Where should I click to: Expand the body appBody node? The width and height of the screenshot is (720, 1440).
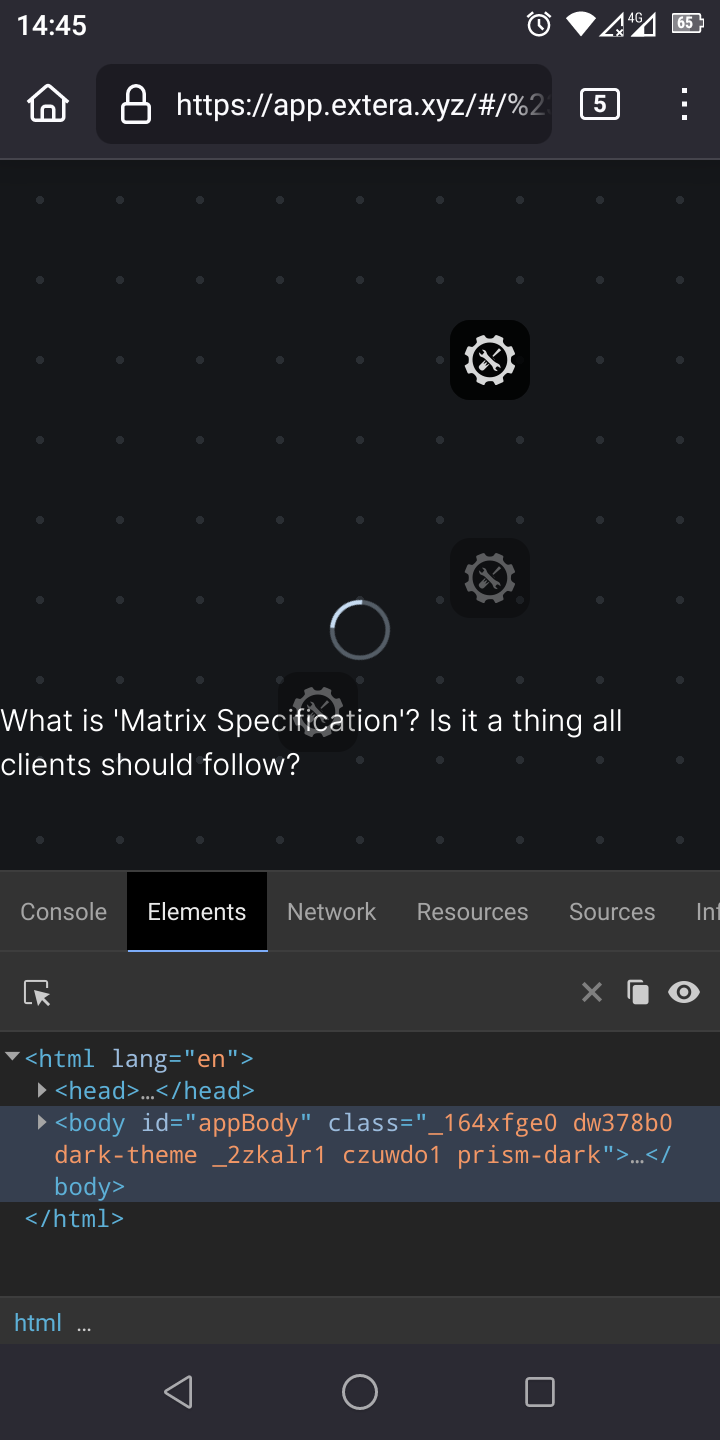pyautogui.click(x=43, y=1122)
